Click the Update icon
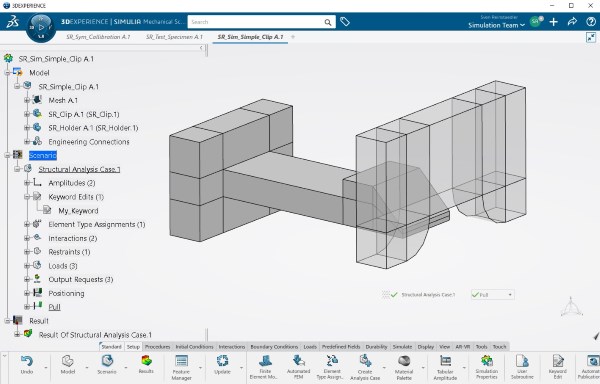This screenshot has height=384, width=600. (222, 361)
